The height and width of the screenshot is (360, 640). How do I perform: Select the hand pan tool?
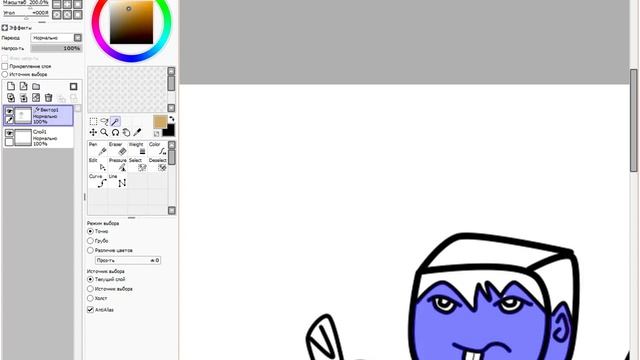click(126, 132)
